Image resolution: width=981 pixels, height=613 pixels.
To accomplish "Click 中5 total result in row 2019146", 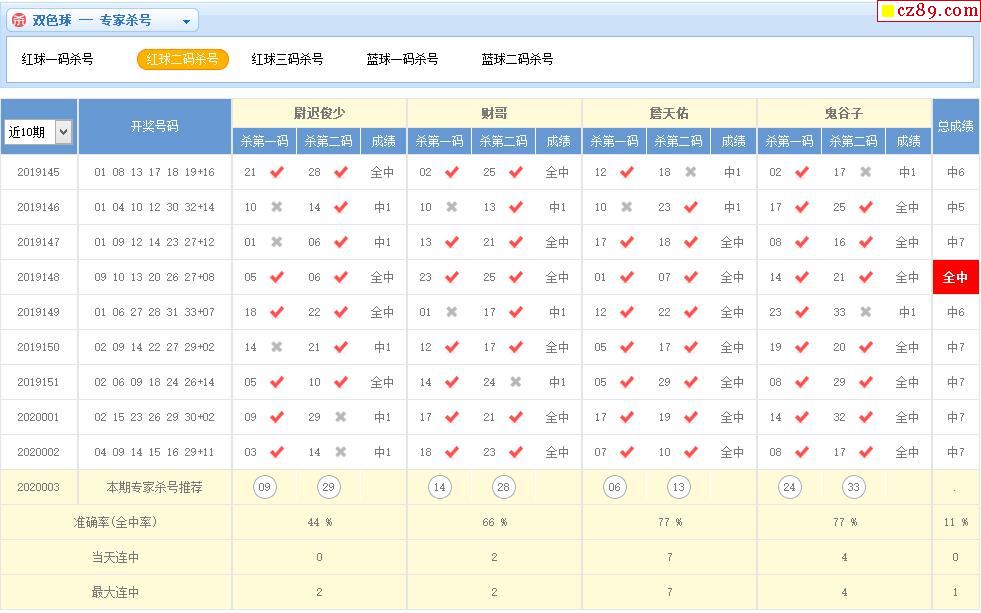I will (955, 207).
